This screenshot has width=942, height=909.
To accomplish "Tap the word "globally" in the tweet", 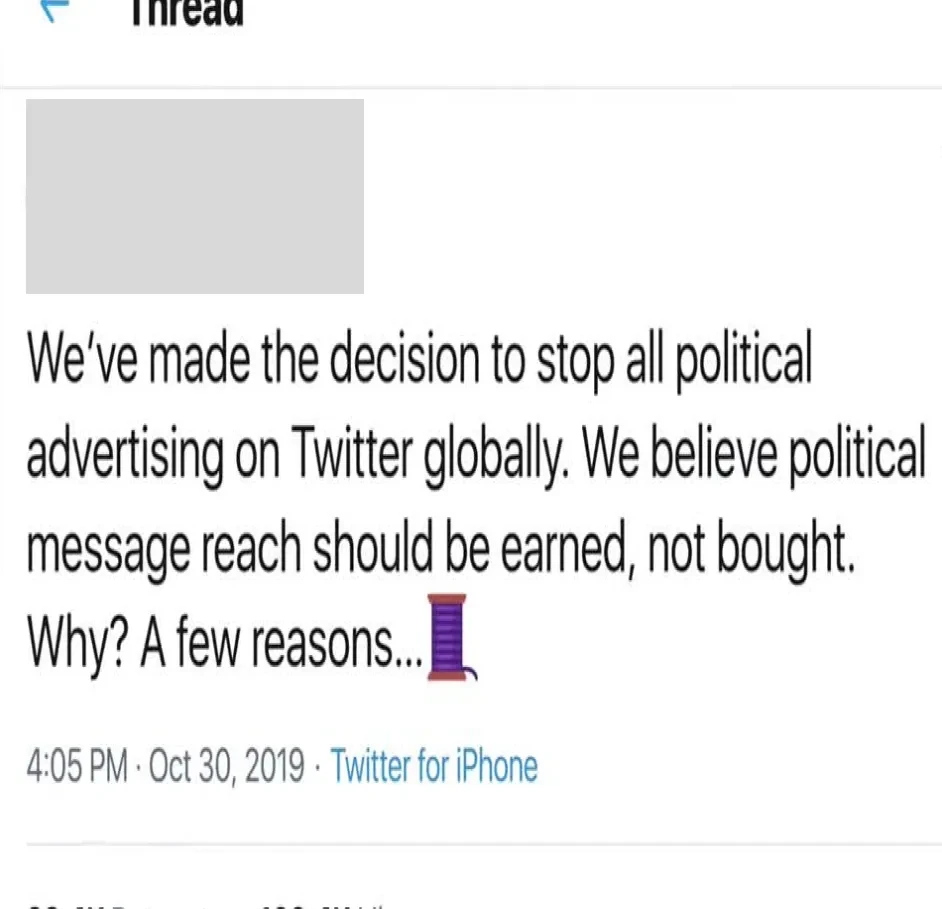I will tap(495, 455).
